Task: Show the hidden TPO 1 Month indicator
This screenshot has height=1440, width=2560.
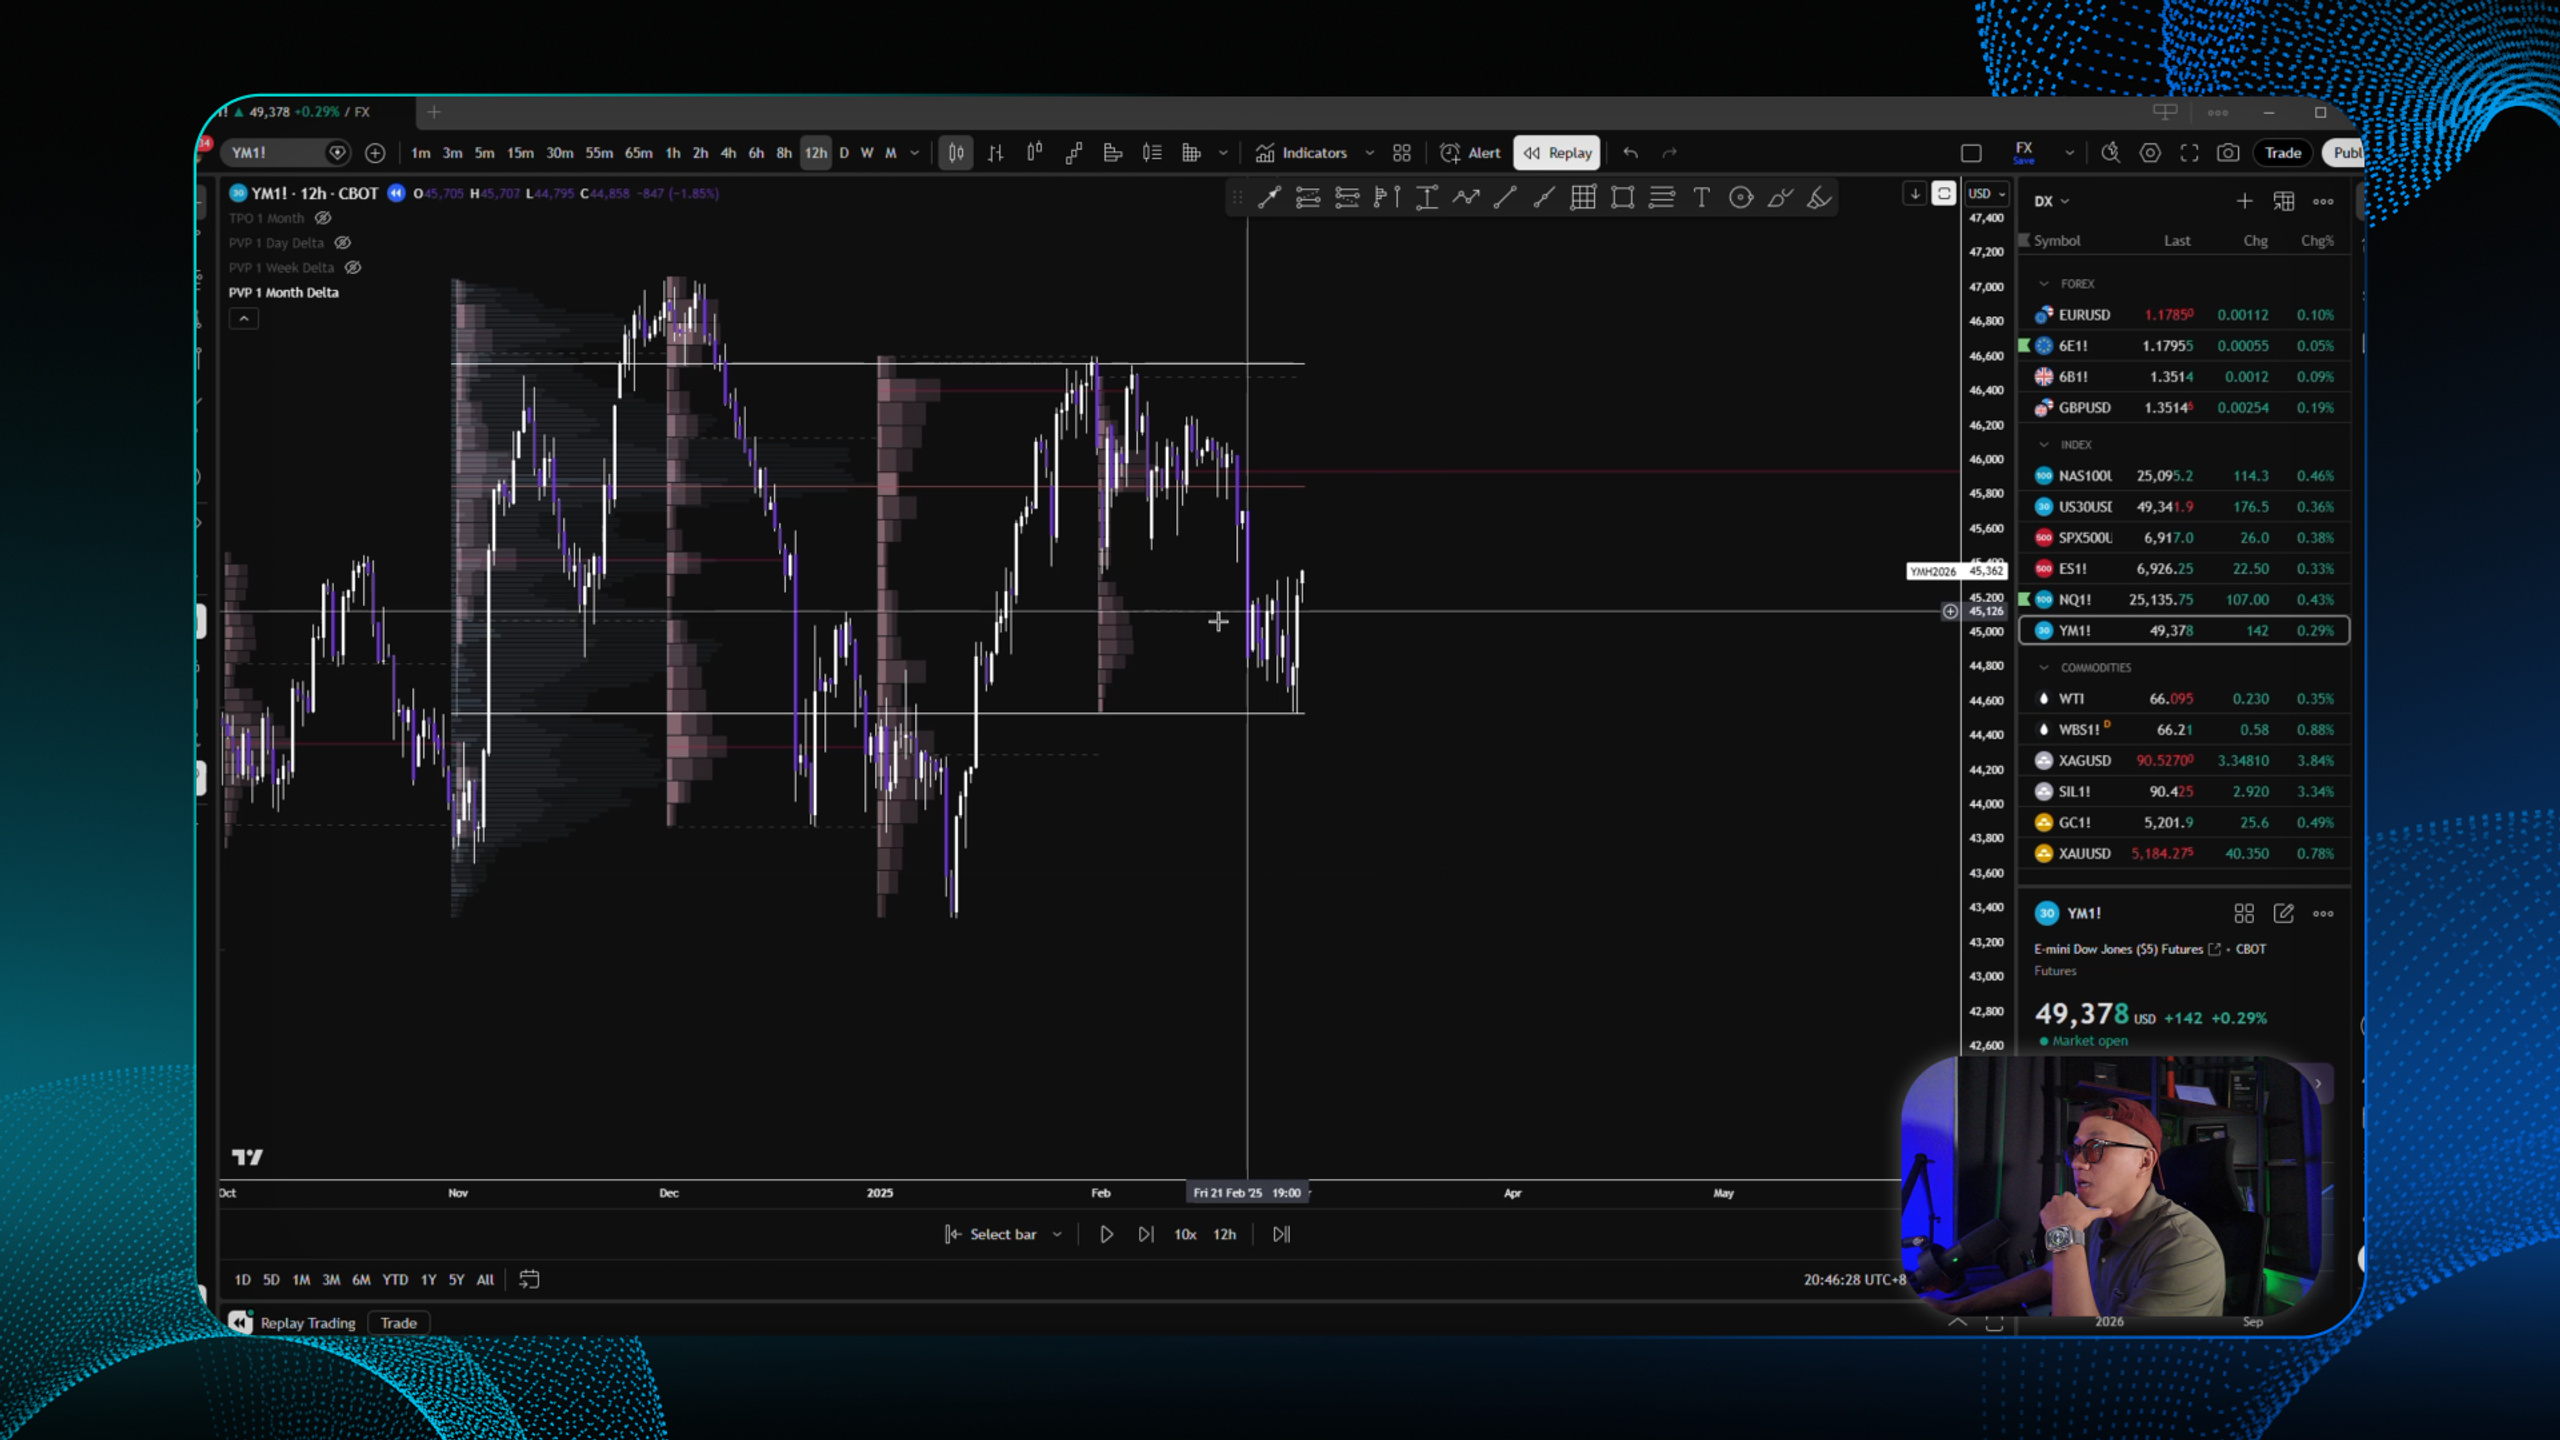Action: click(323, 218)
